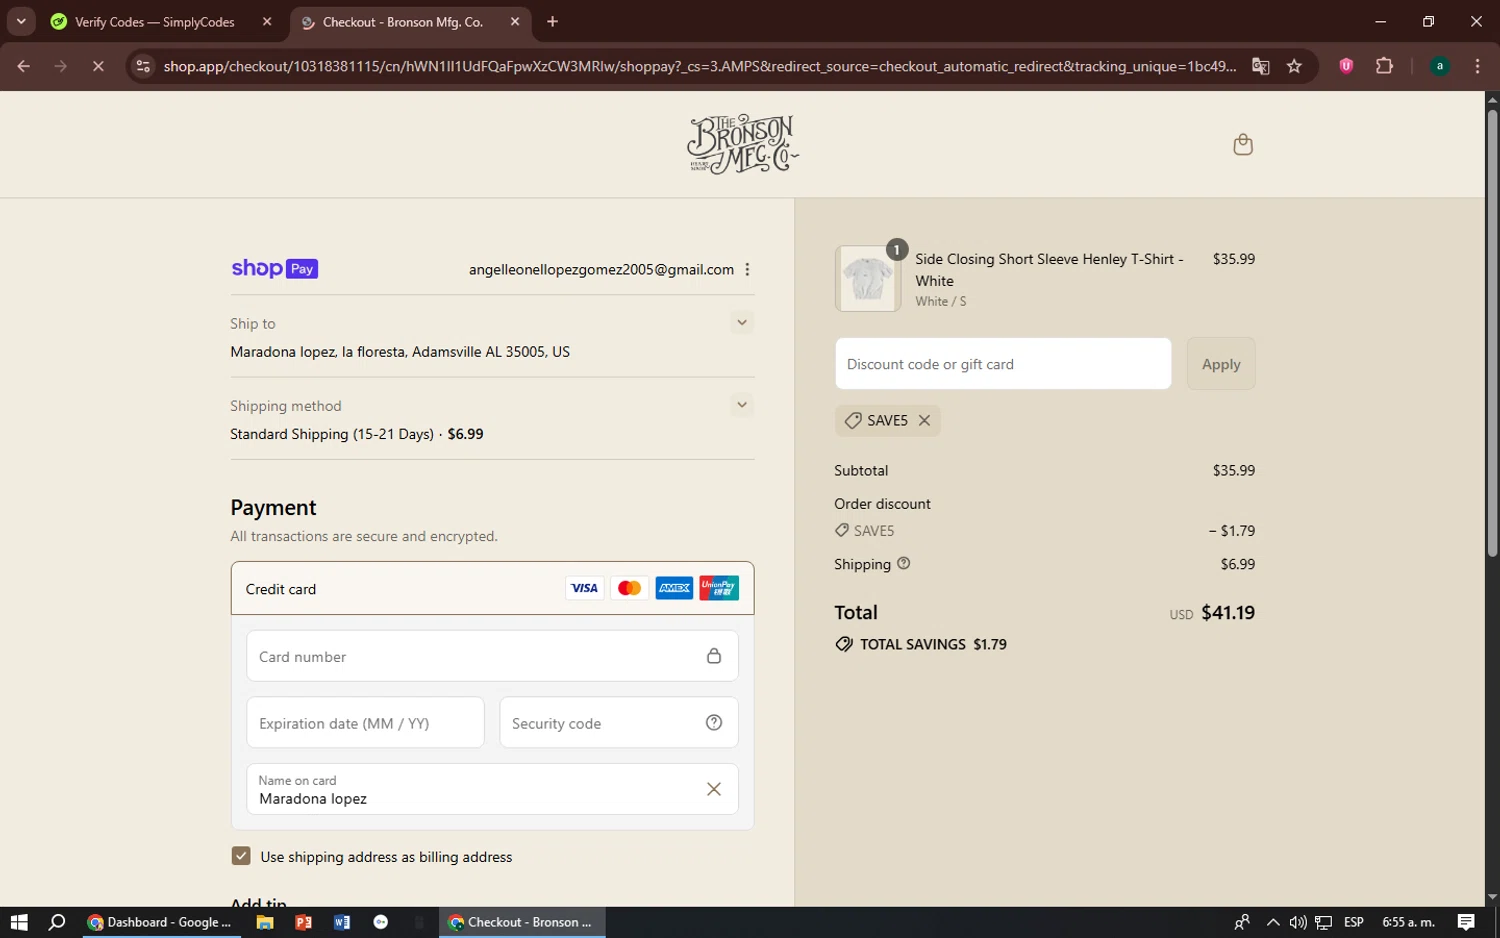This screenshot has width=1500, height=938.
Task: Open Dashboard - Google Chrome taskbar window
Action: coord(160,922)
